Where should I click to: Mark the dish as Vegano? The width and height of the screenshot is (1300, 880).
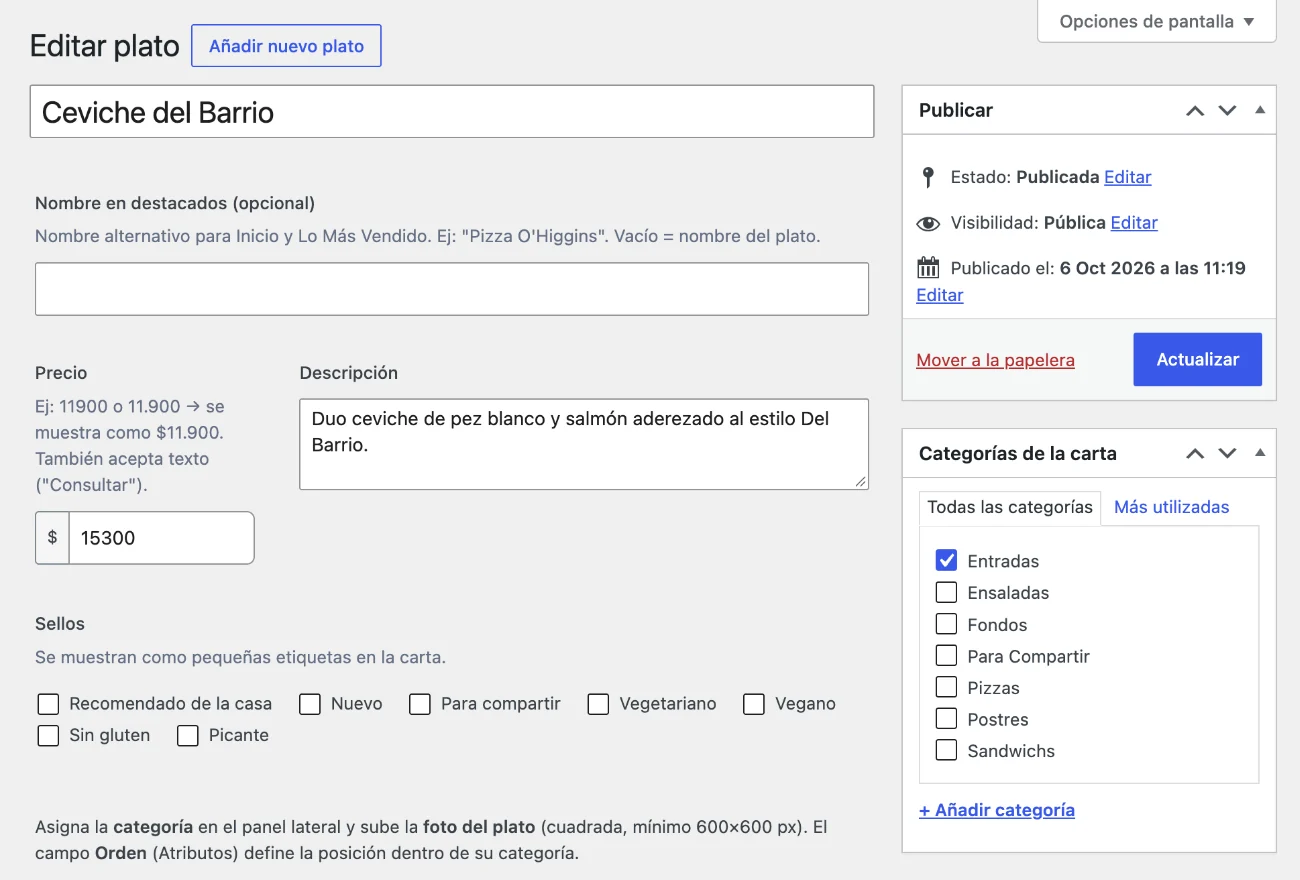pos(754,704)
